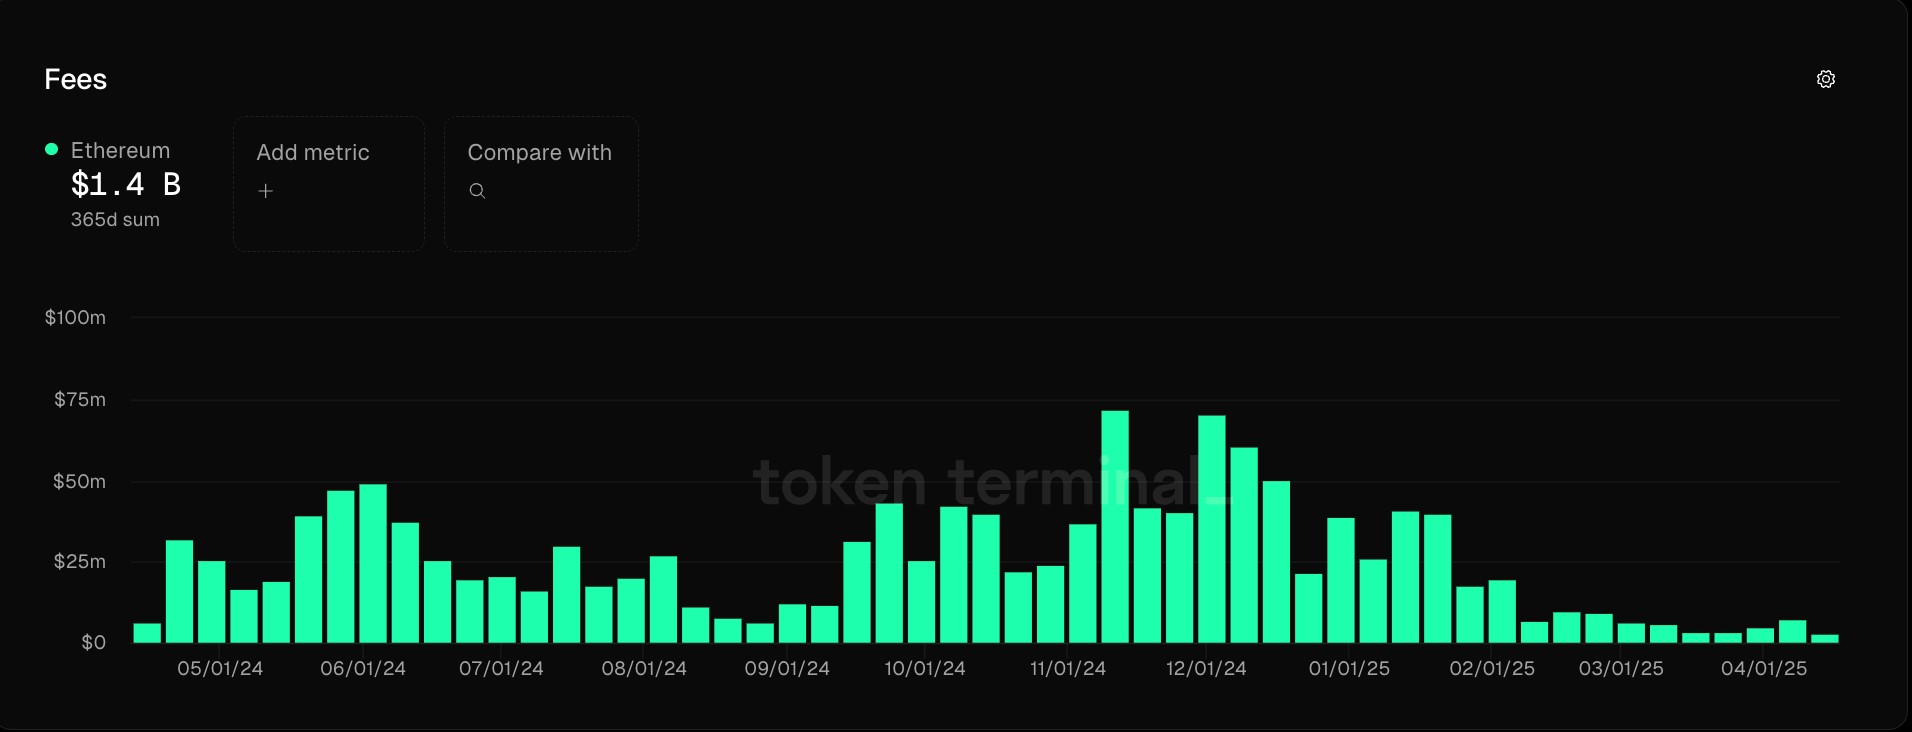Image resolution: width=1912 pixels, height=732 pixels.
Task: Toggle the Ethereum series label
Action: pos(120,150)
